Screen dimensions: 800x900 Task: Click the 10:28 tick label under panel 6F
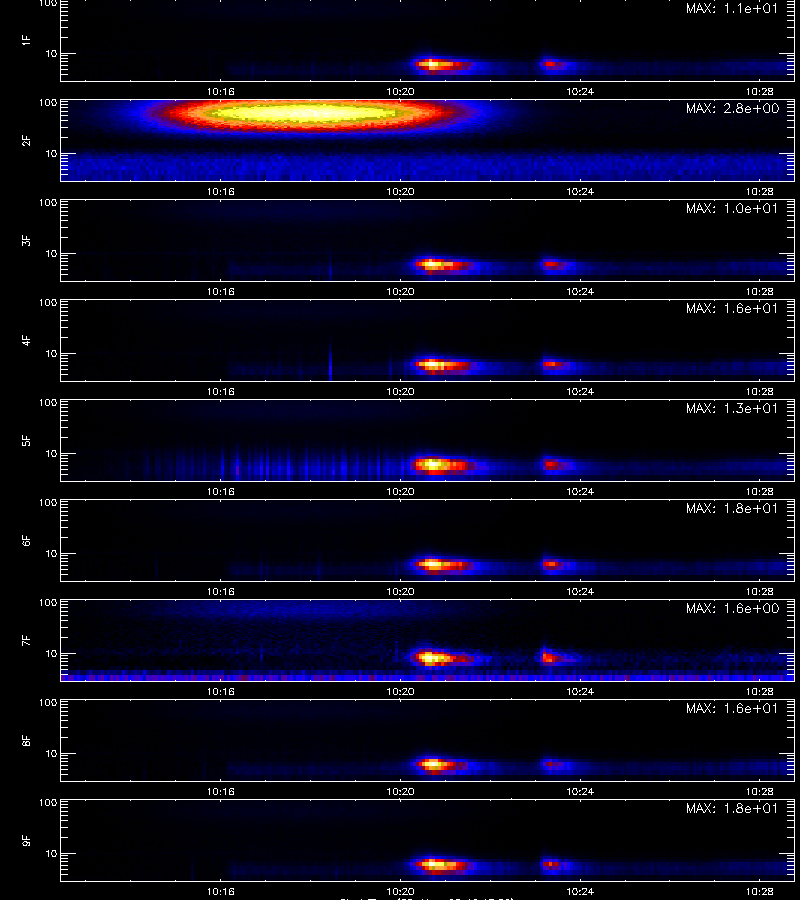click(x=760, y=591)
